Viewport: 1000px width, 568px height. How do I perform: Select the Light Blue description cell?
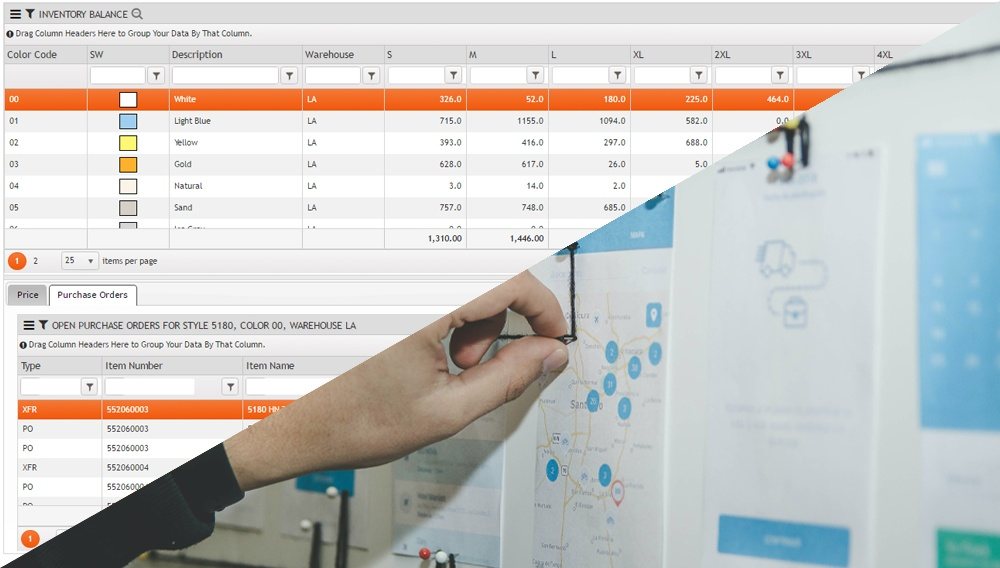pyautogui.click(x=235, y=121)
